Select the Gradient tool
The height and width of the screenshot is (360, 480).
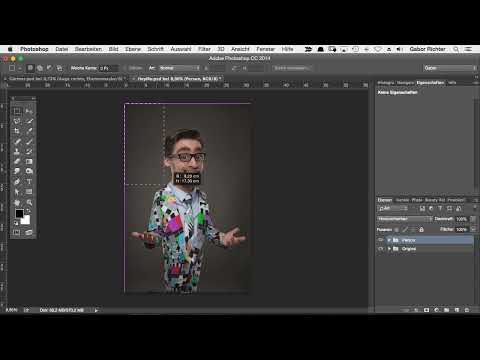tap(29, 161)
